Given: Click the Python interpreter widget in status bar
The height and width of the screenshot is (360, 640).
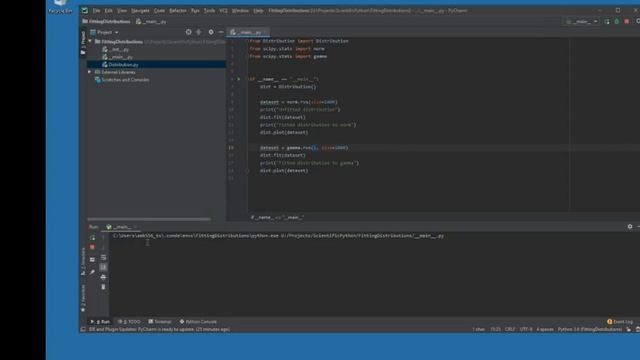Looking at the screenshot, I should click(x=590, y=329).
